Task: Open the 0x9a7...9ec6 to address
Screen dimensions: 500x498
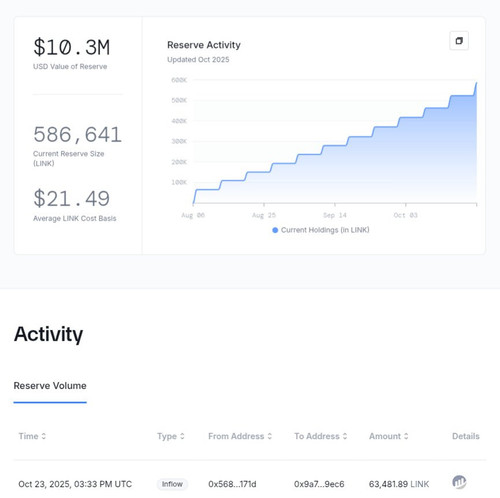Action: click(x=319, y=484)
